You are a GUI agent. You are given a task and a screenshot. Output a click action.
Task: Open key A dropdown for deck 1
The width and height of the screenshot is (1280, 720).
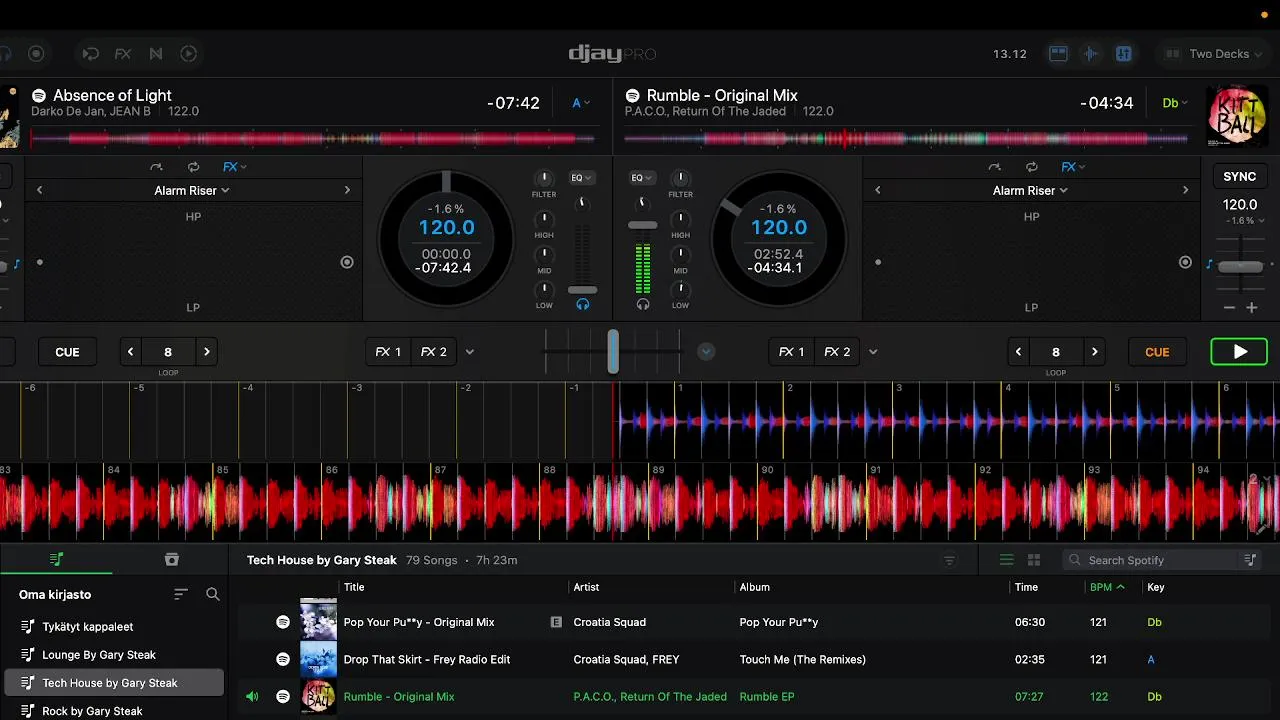tap(580, 103)
